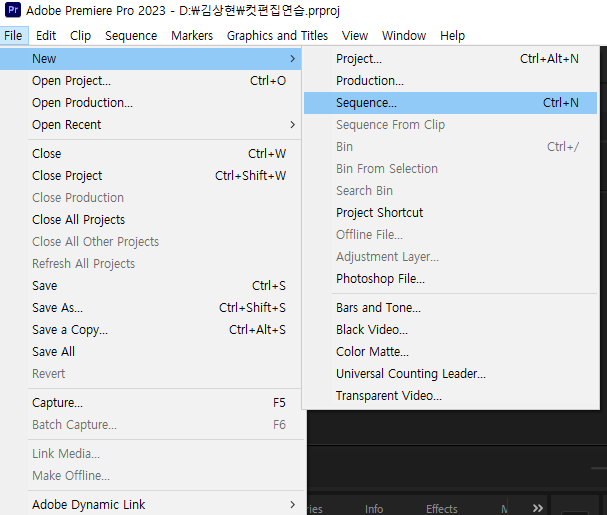Screen dimensions: 607x515
Task: Choose Photoshop File... entry
Action: click(x=450, y=279)
